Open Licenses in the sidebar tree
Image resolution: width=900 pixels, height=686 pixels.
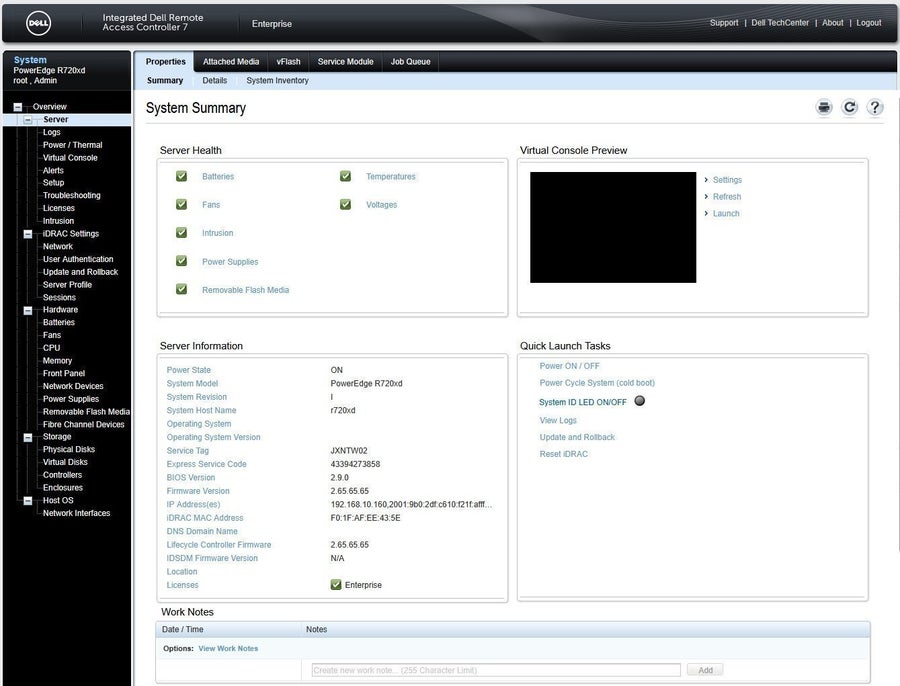click(59, 208)
